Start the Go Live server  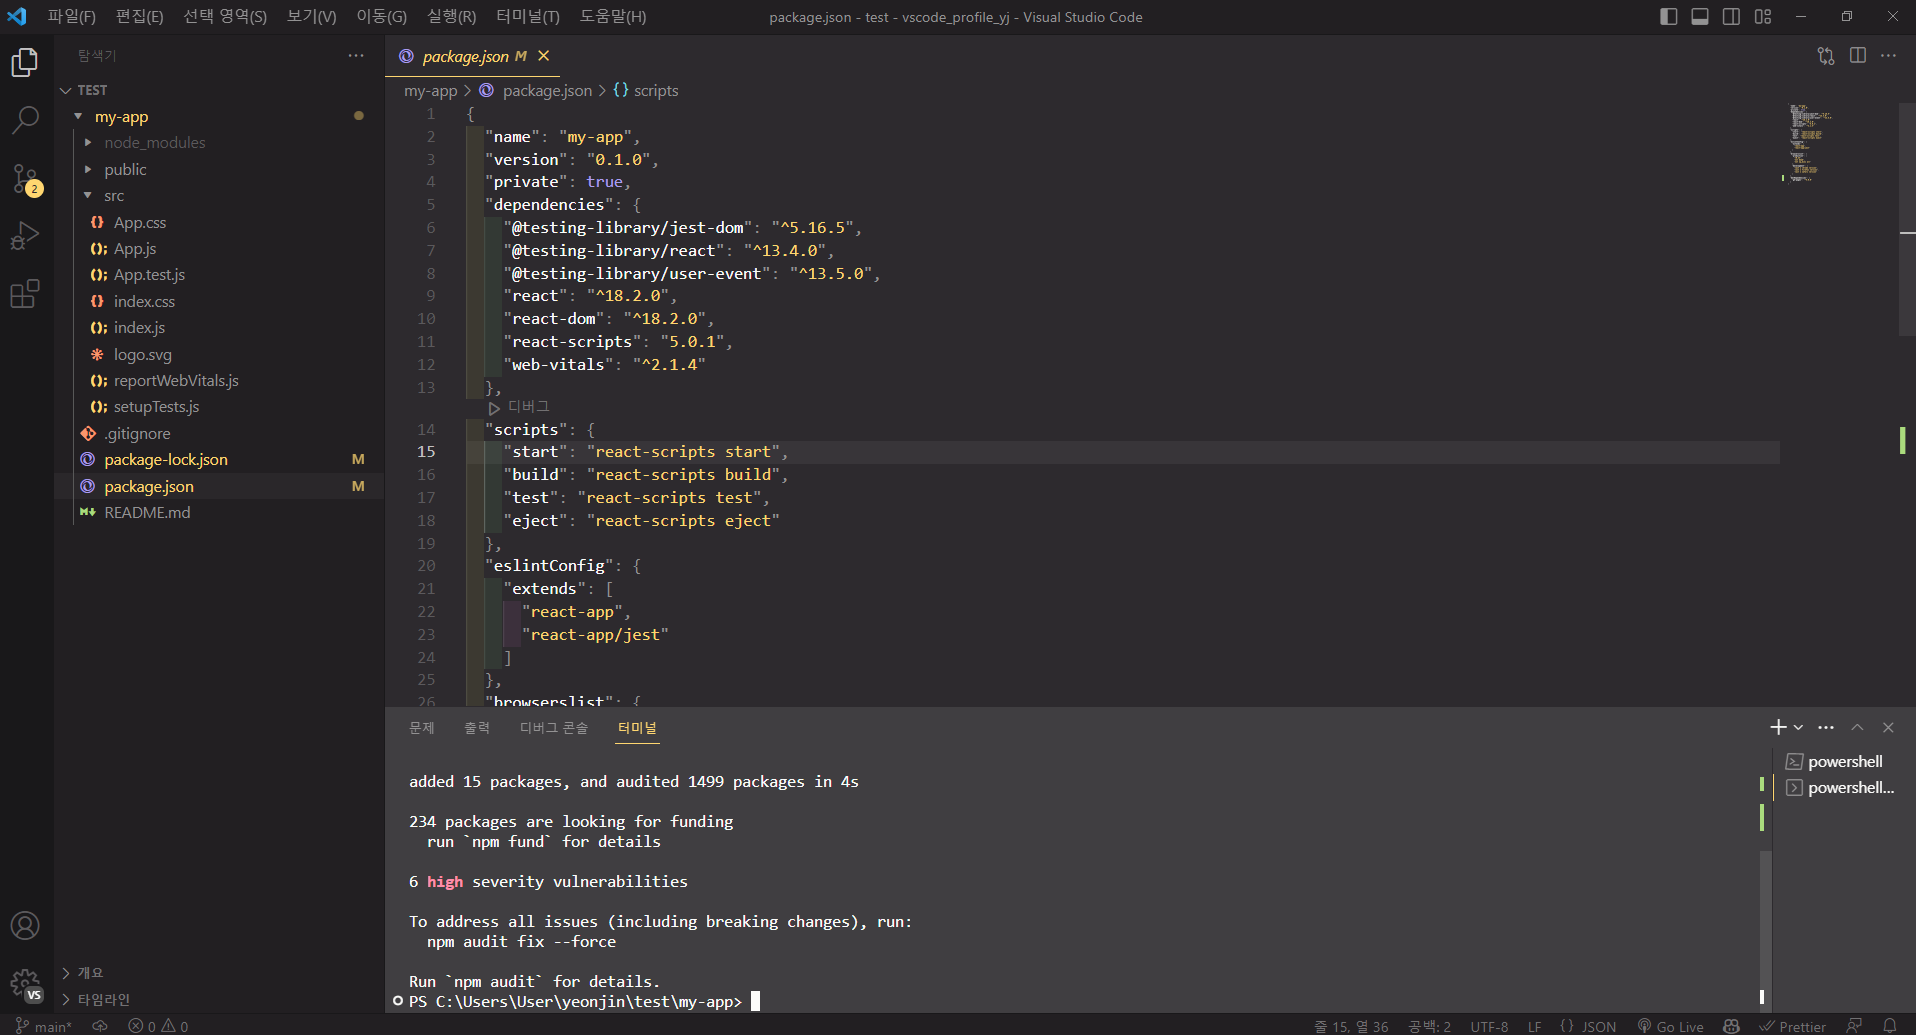point(1670,1026)
